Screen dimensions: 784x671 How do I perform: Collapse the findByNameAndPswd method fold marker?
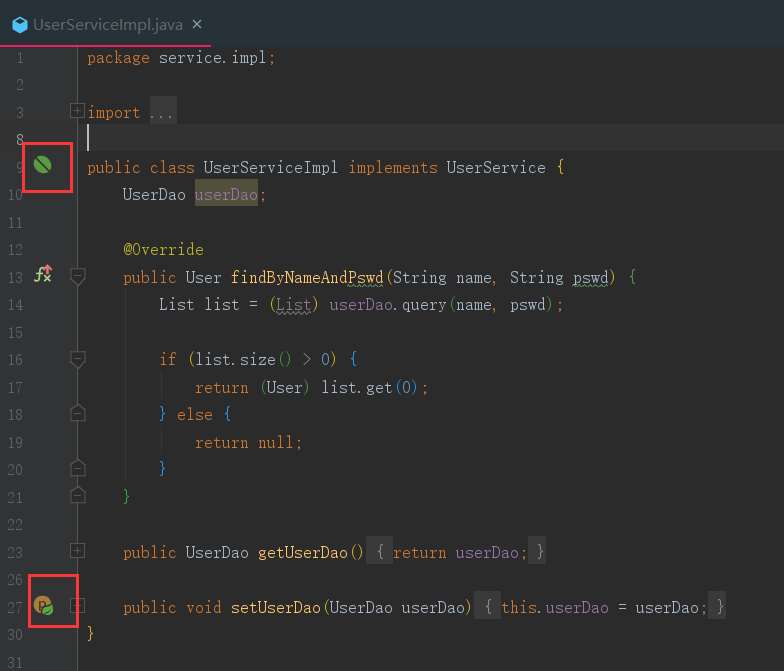point(78,276)
